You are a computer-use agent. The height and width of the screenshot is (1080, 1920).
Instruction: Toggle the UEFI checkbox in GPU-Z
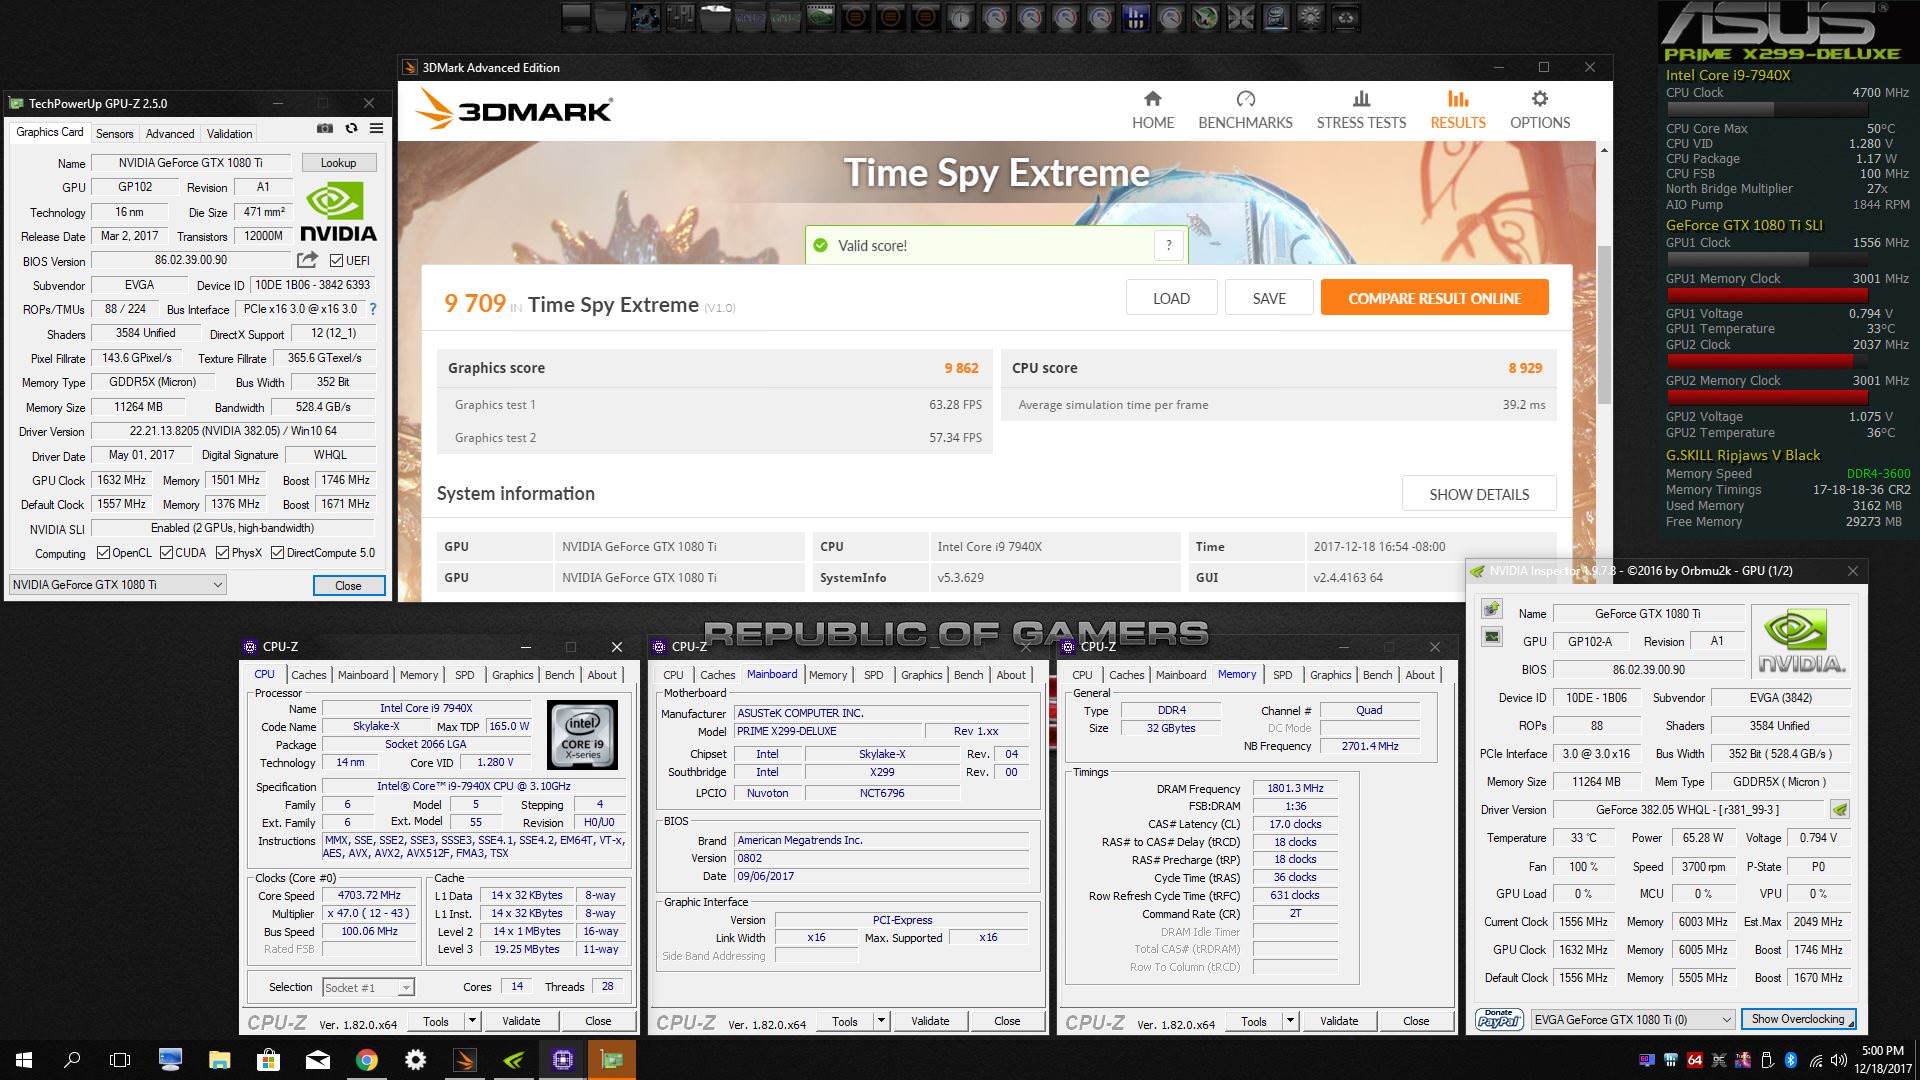[337, 261]
